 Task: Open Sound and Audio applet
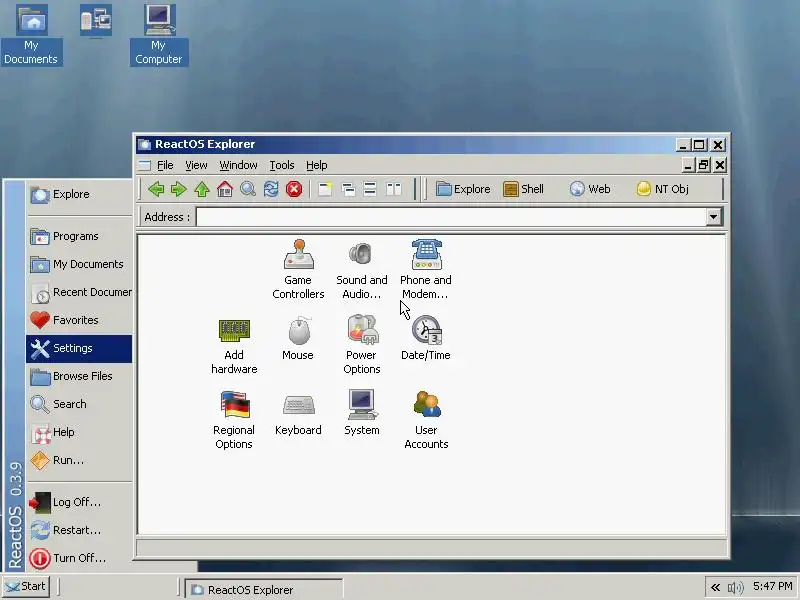click(x=362, y=269)
